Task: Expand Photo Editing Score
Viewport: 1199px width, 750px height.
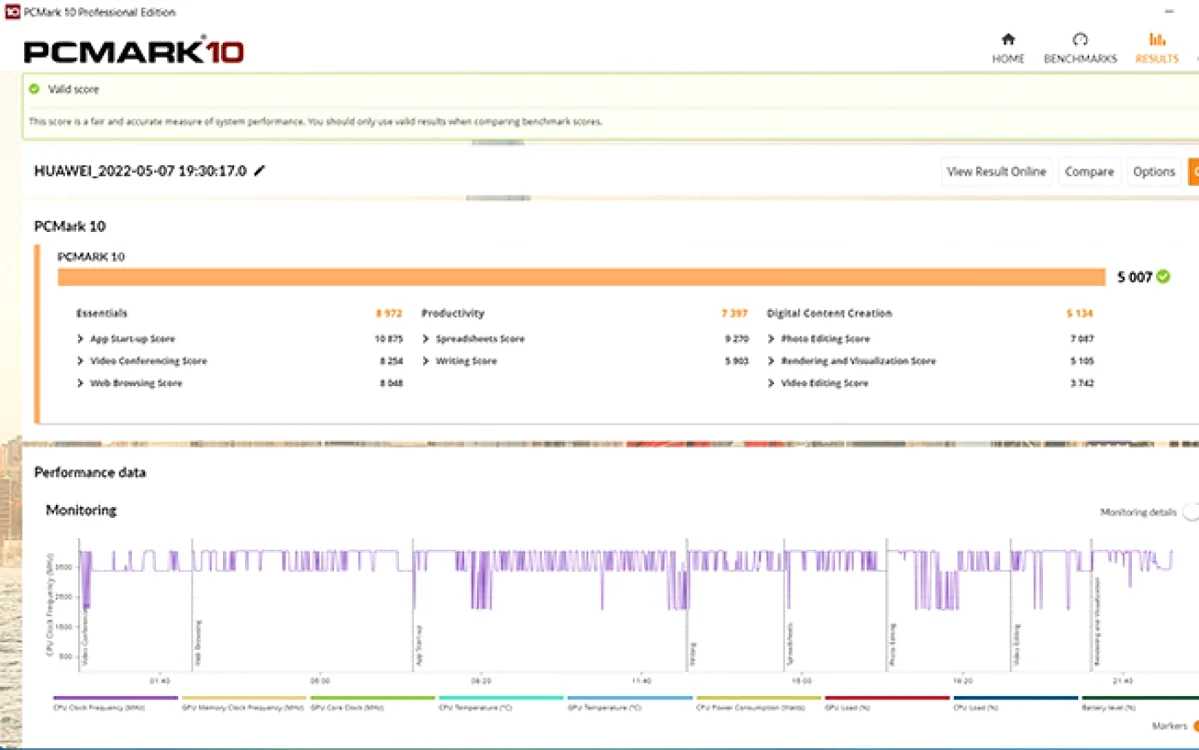Action: coord(771,339)
